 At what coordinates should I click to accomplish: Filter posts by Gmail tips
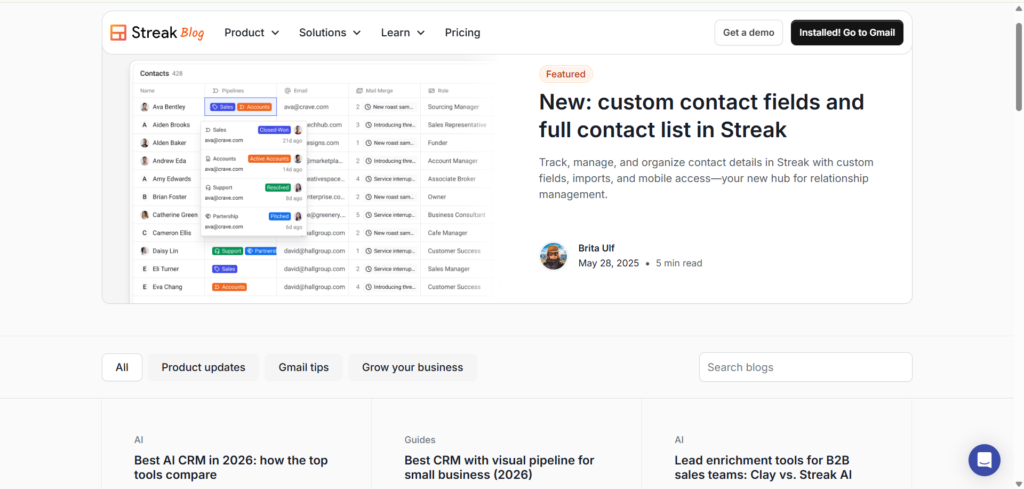tap(304, 367)
